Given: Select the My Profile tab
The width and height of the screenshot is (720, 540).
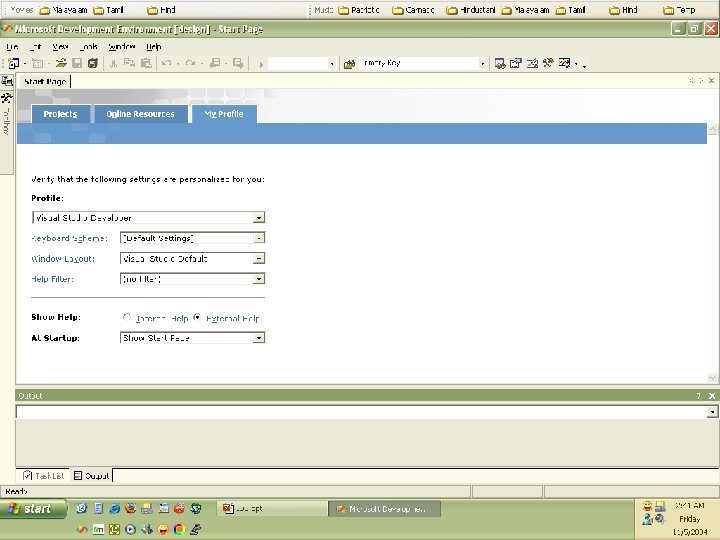Looking at the screenshot, I should click(x=224, y=114).
